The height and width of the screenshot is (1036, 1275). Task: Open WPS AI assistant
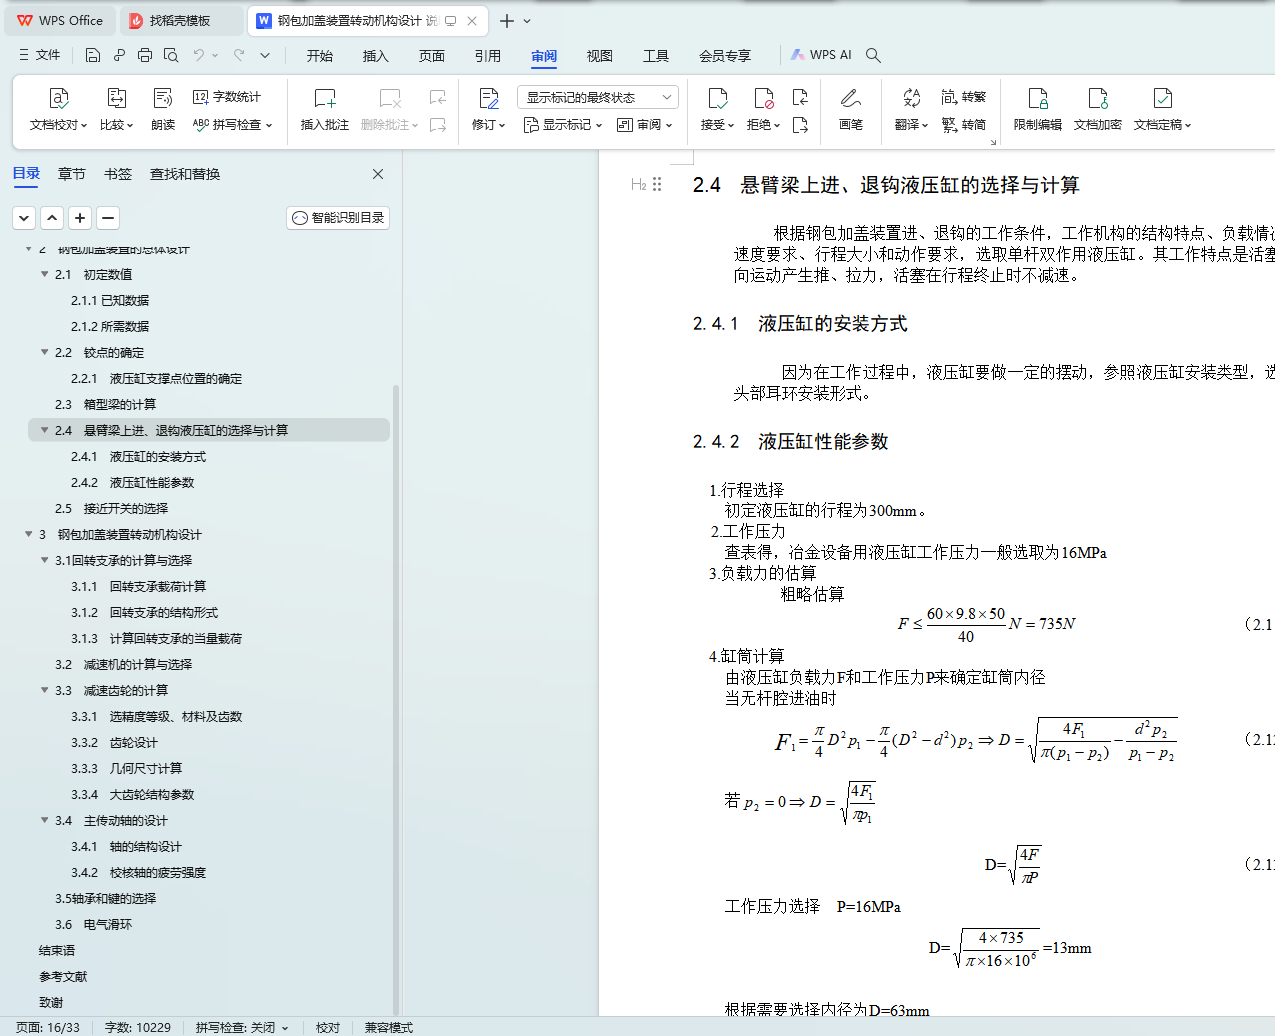[821, 55]
